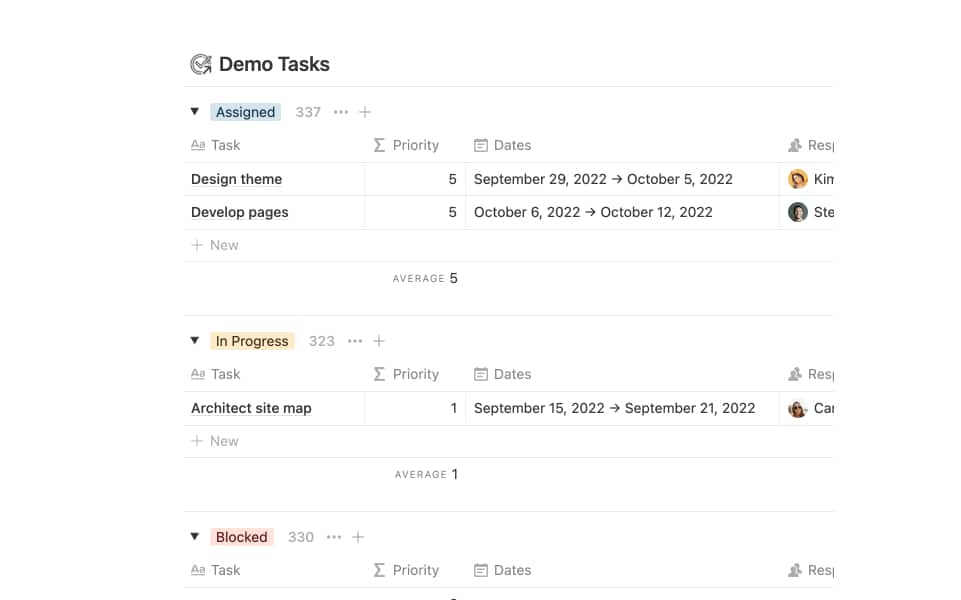Click the plus icon beside In Progress
961x600 pixels.
click(379, 341)
